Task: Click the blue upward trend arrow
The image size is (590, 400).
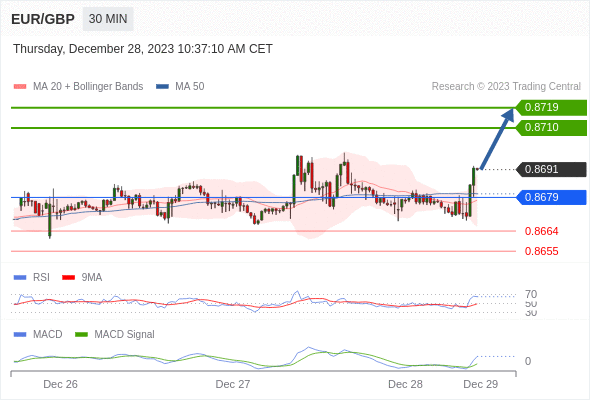Action: point(497,138)
